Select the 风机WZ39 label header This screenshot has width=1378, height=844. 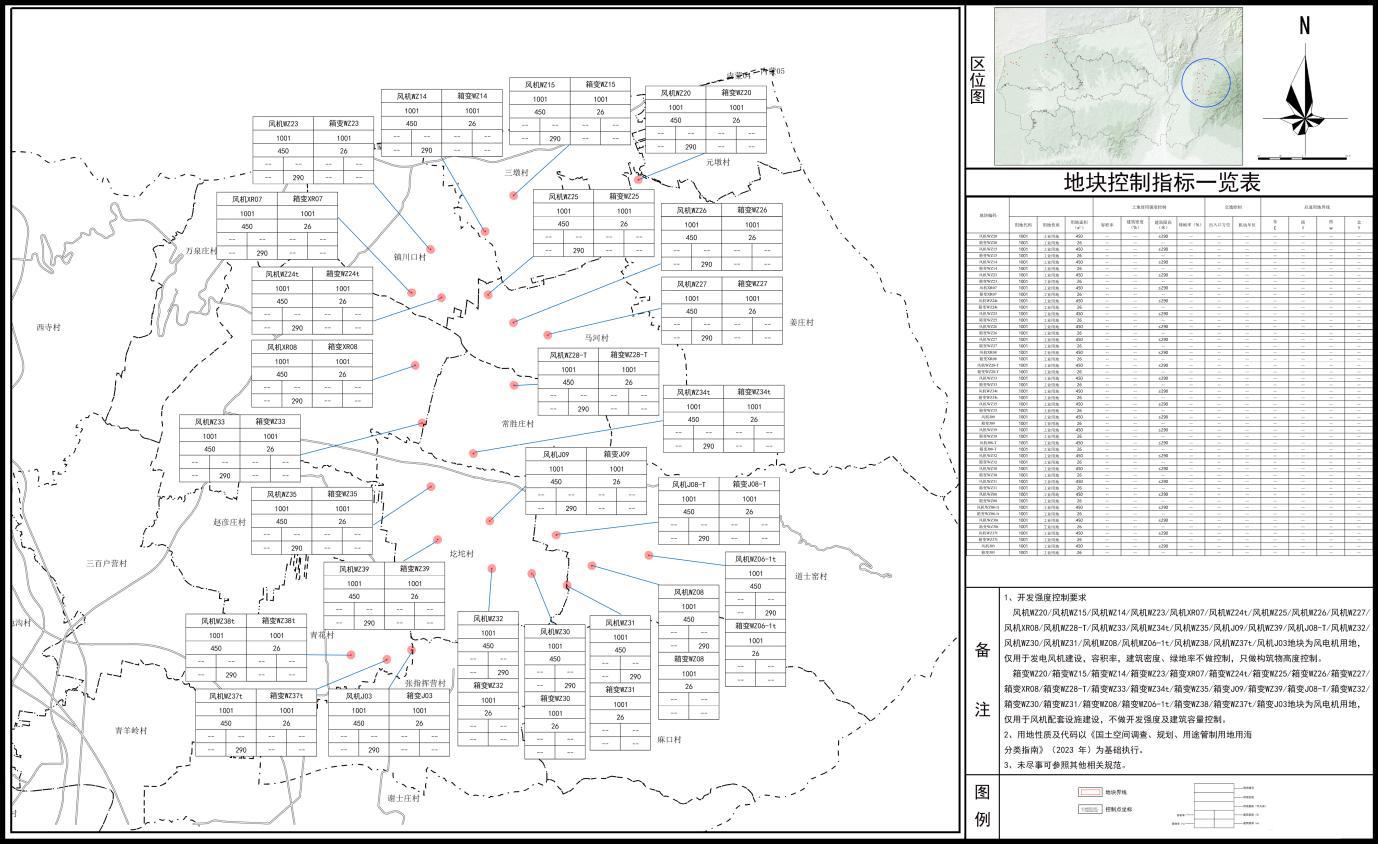click(353, 569)
